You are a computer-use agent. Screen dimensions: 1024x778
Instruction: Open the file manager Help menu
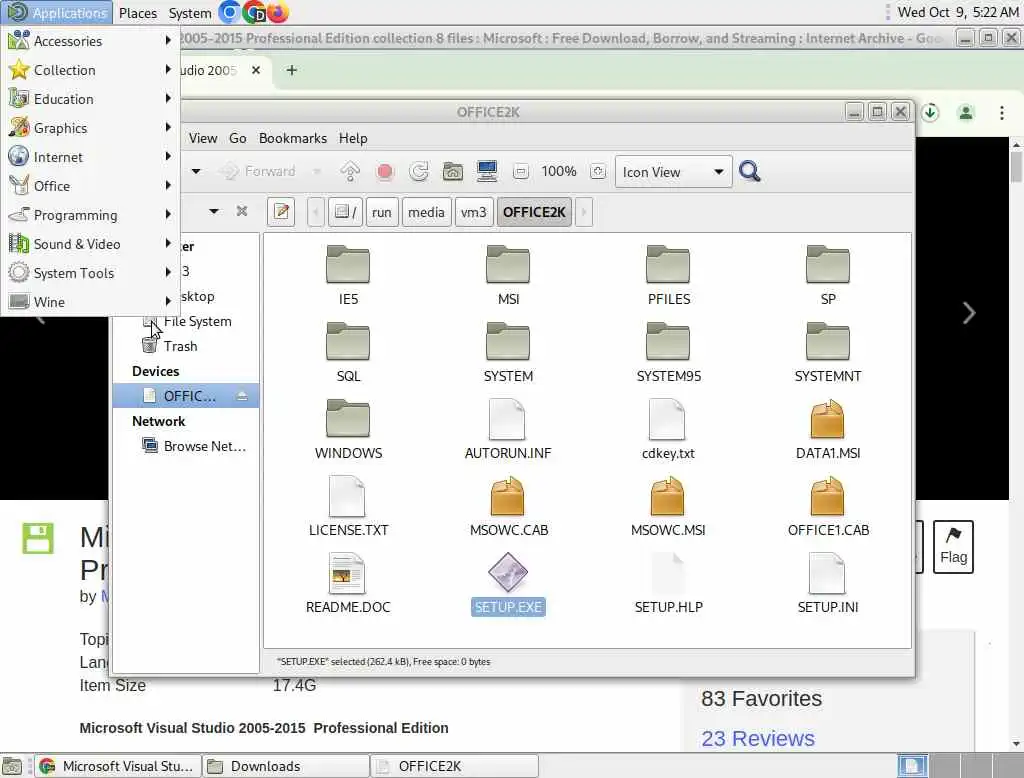tap(353, 138)
